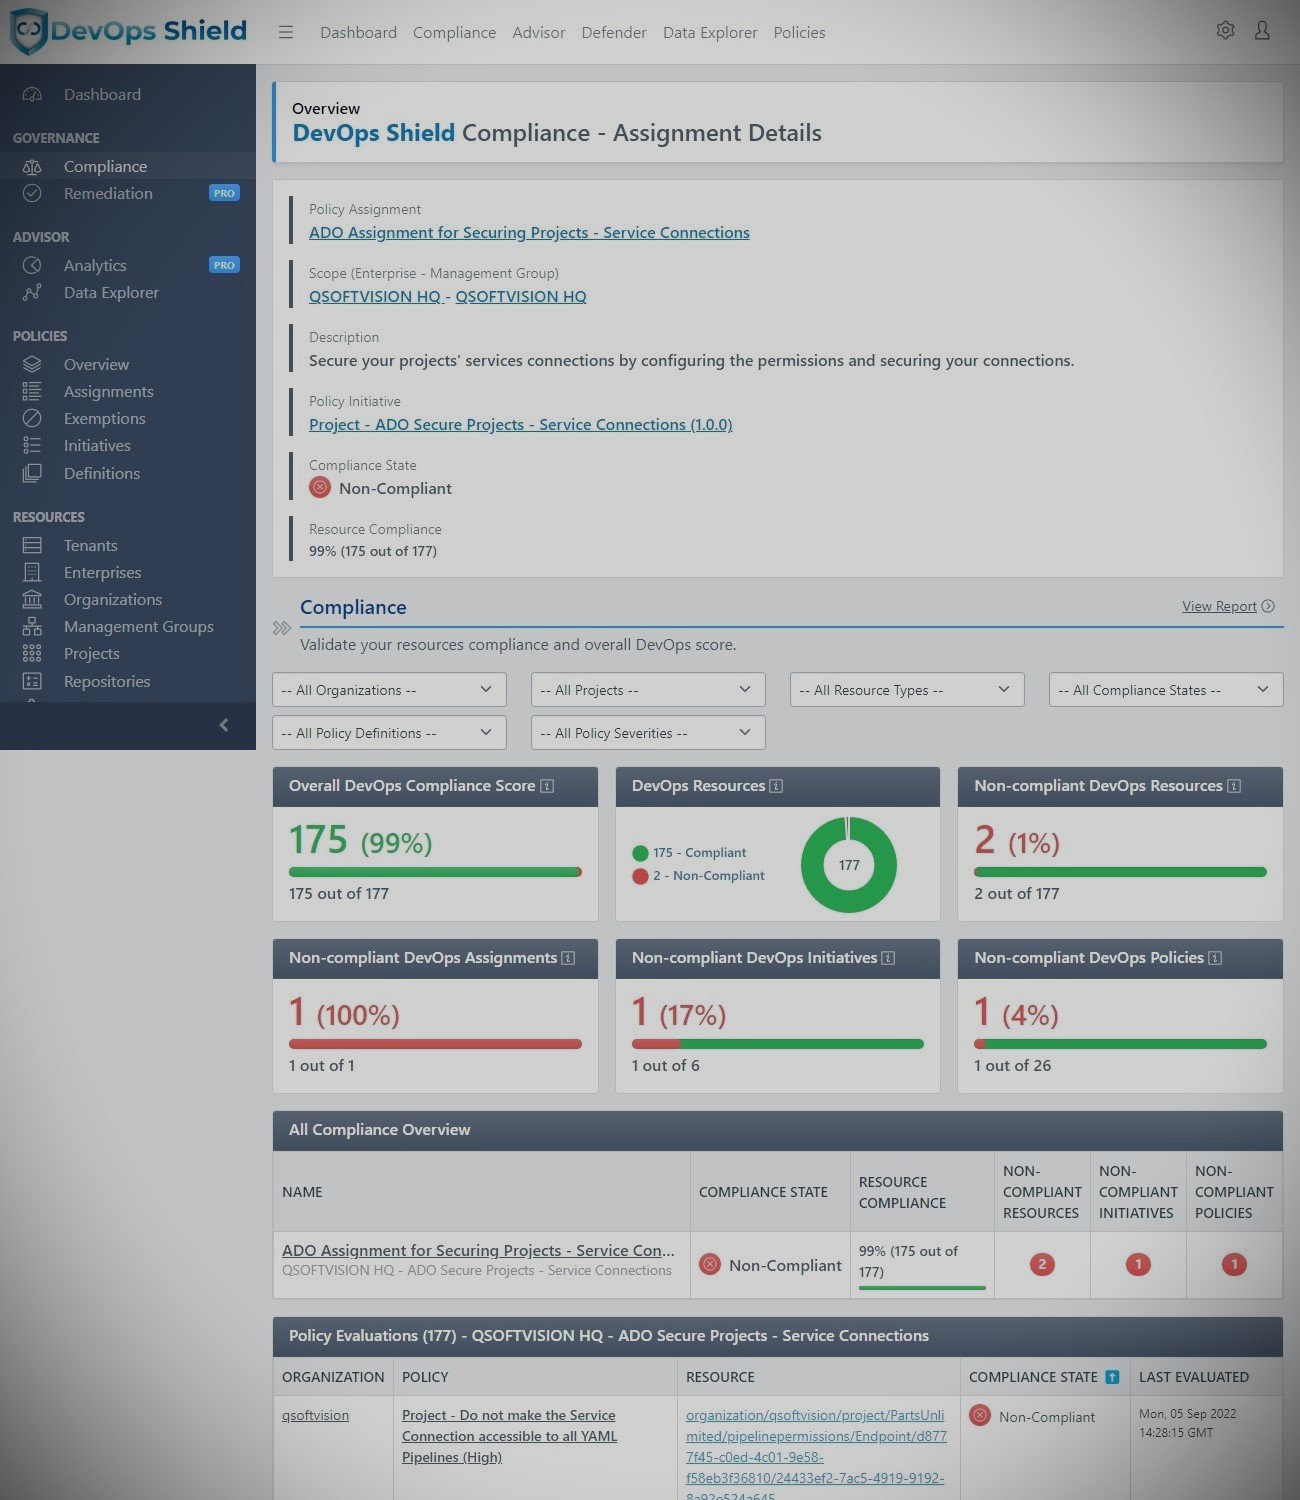Click the hamburger menu icon in header
This screenshot has height=1500, width=1300.
tap(286, 32)
